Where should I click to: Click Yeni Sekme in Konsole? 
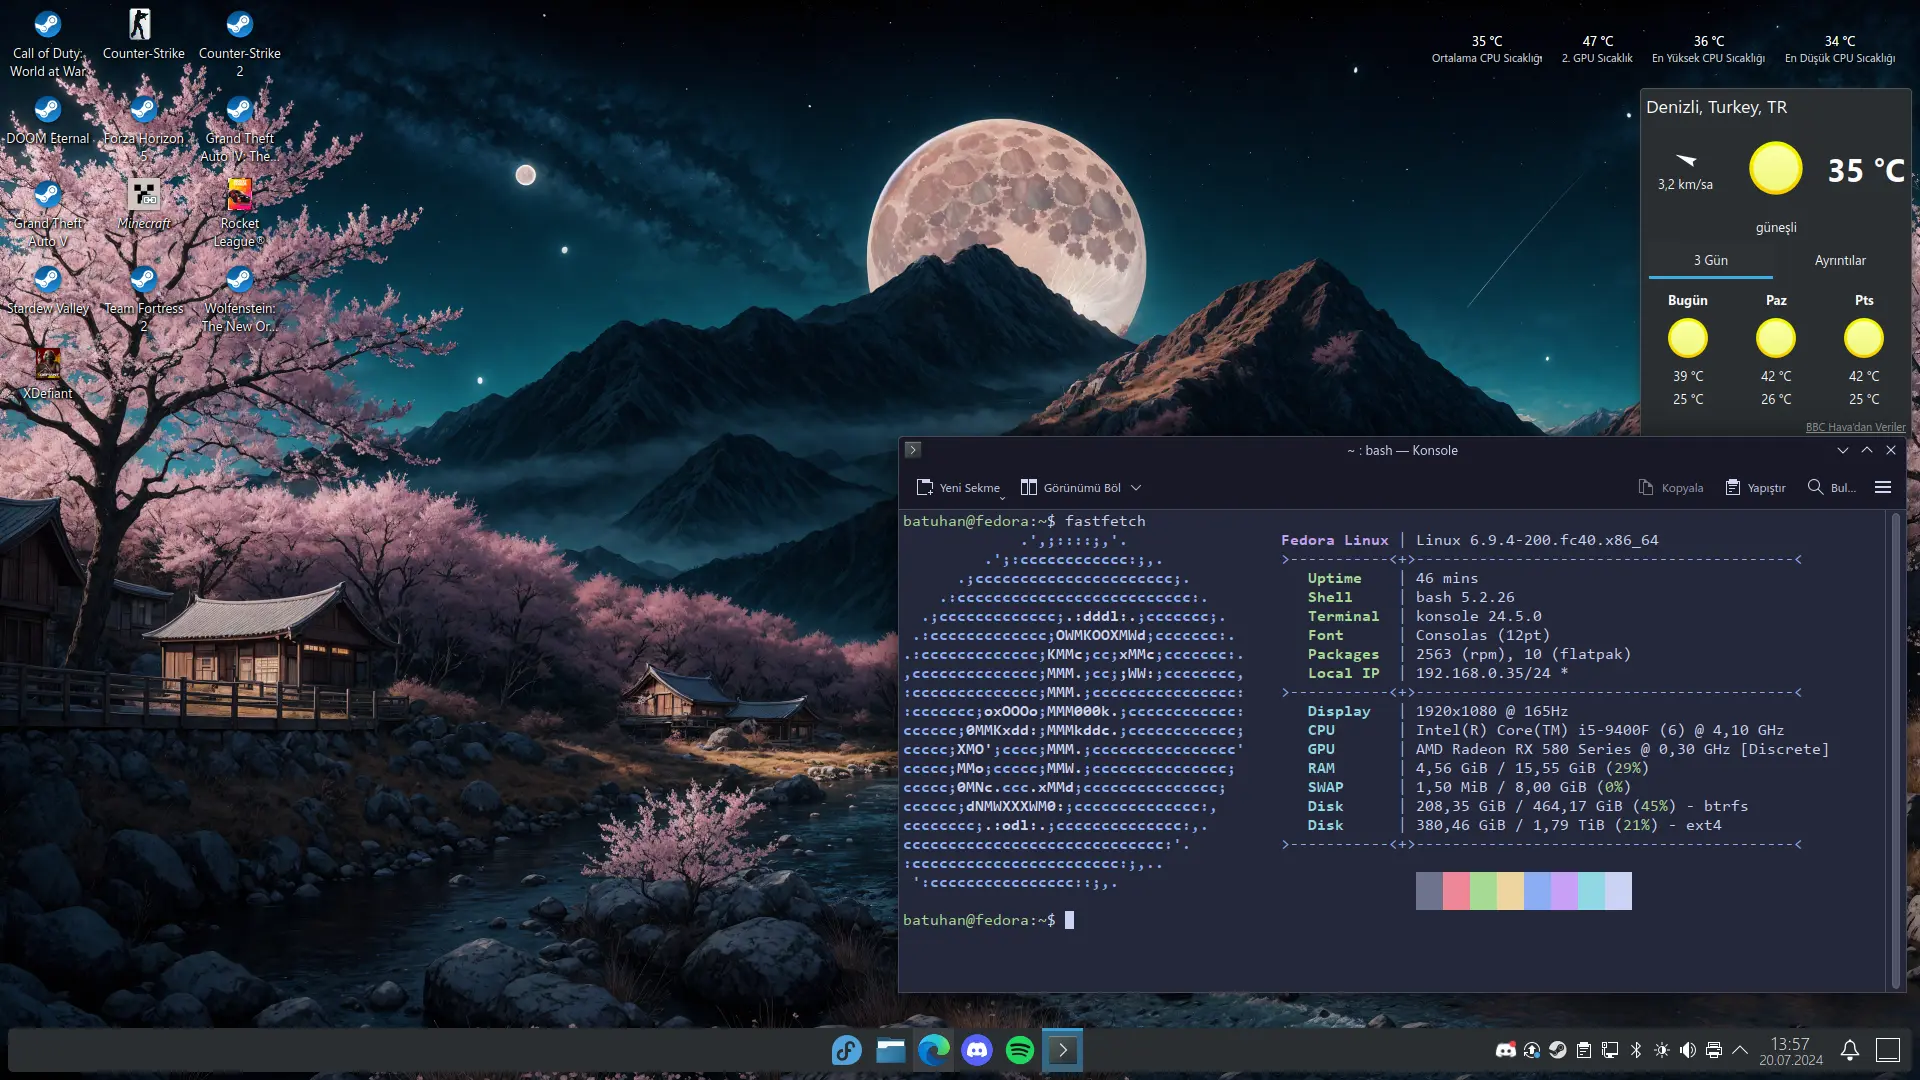click(958, 488)
